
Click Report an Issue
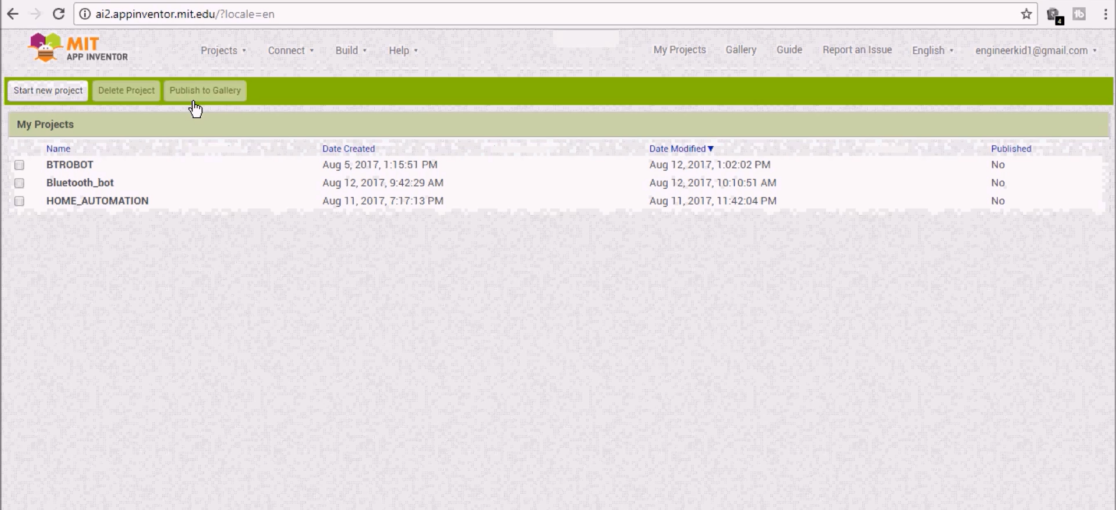tap(857, 50)
